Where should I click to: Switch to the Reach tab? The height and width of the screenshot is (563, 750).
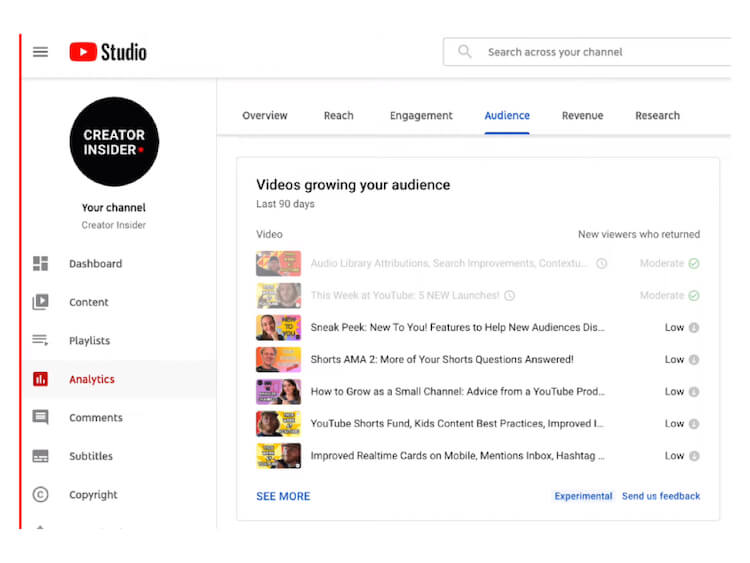pyautogui.click(x=338, y=115)
